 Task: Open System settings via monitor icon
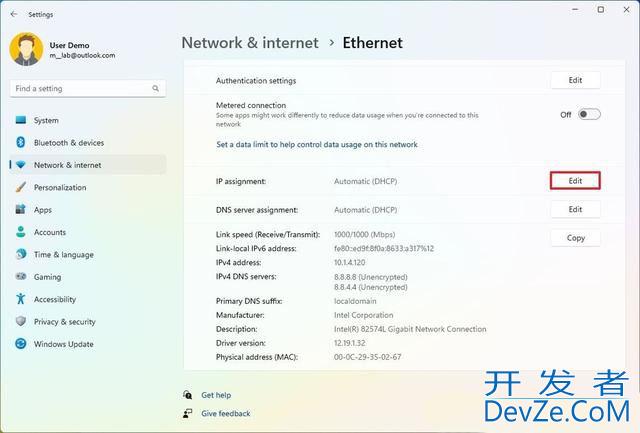[x=21, y=120]
